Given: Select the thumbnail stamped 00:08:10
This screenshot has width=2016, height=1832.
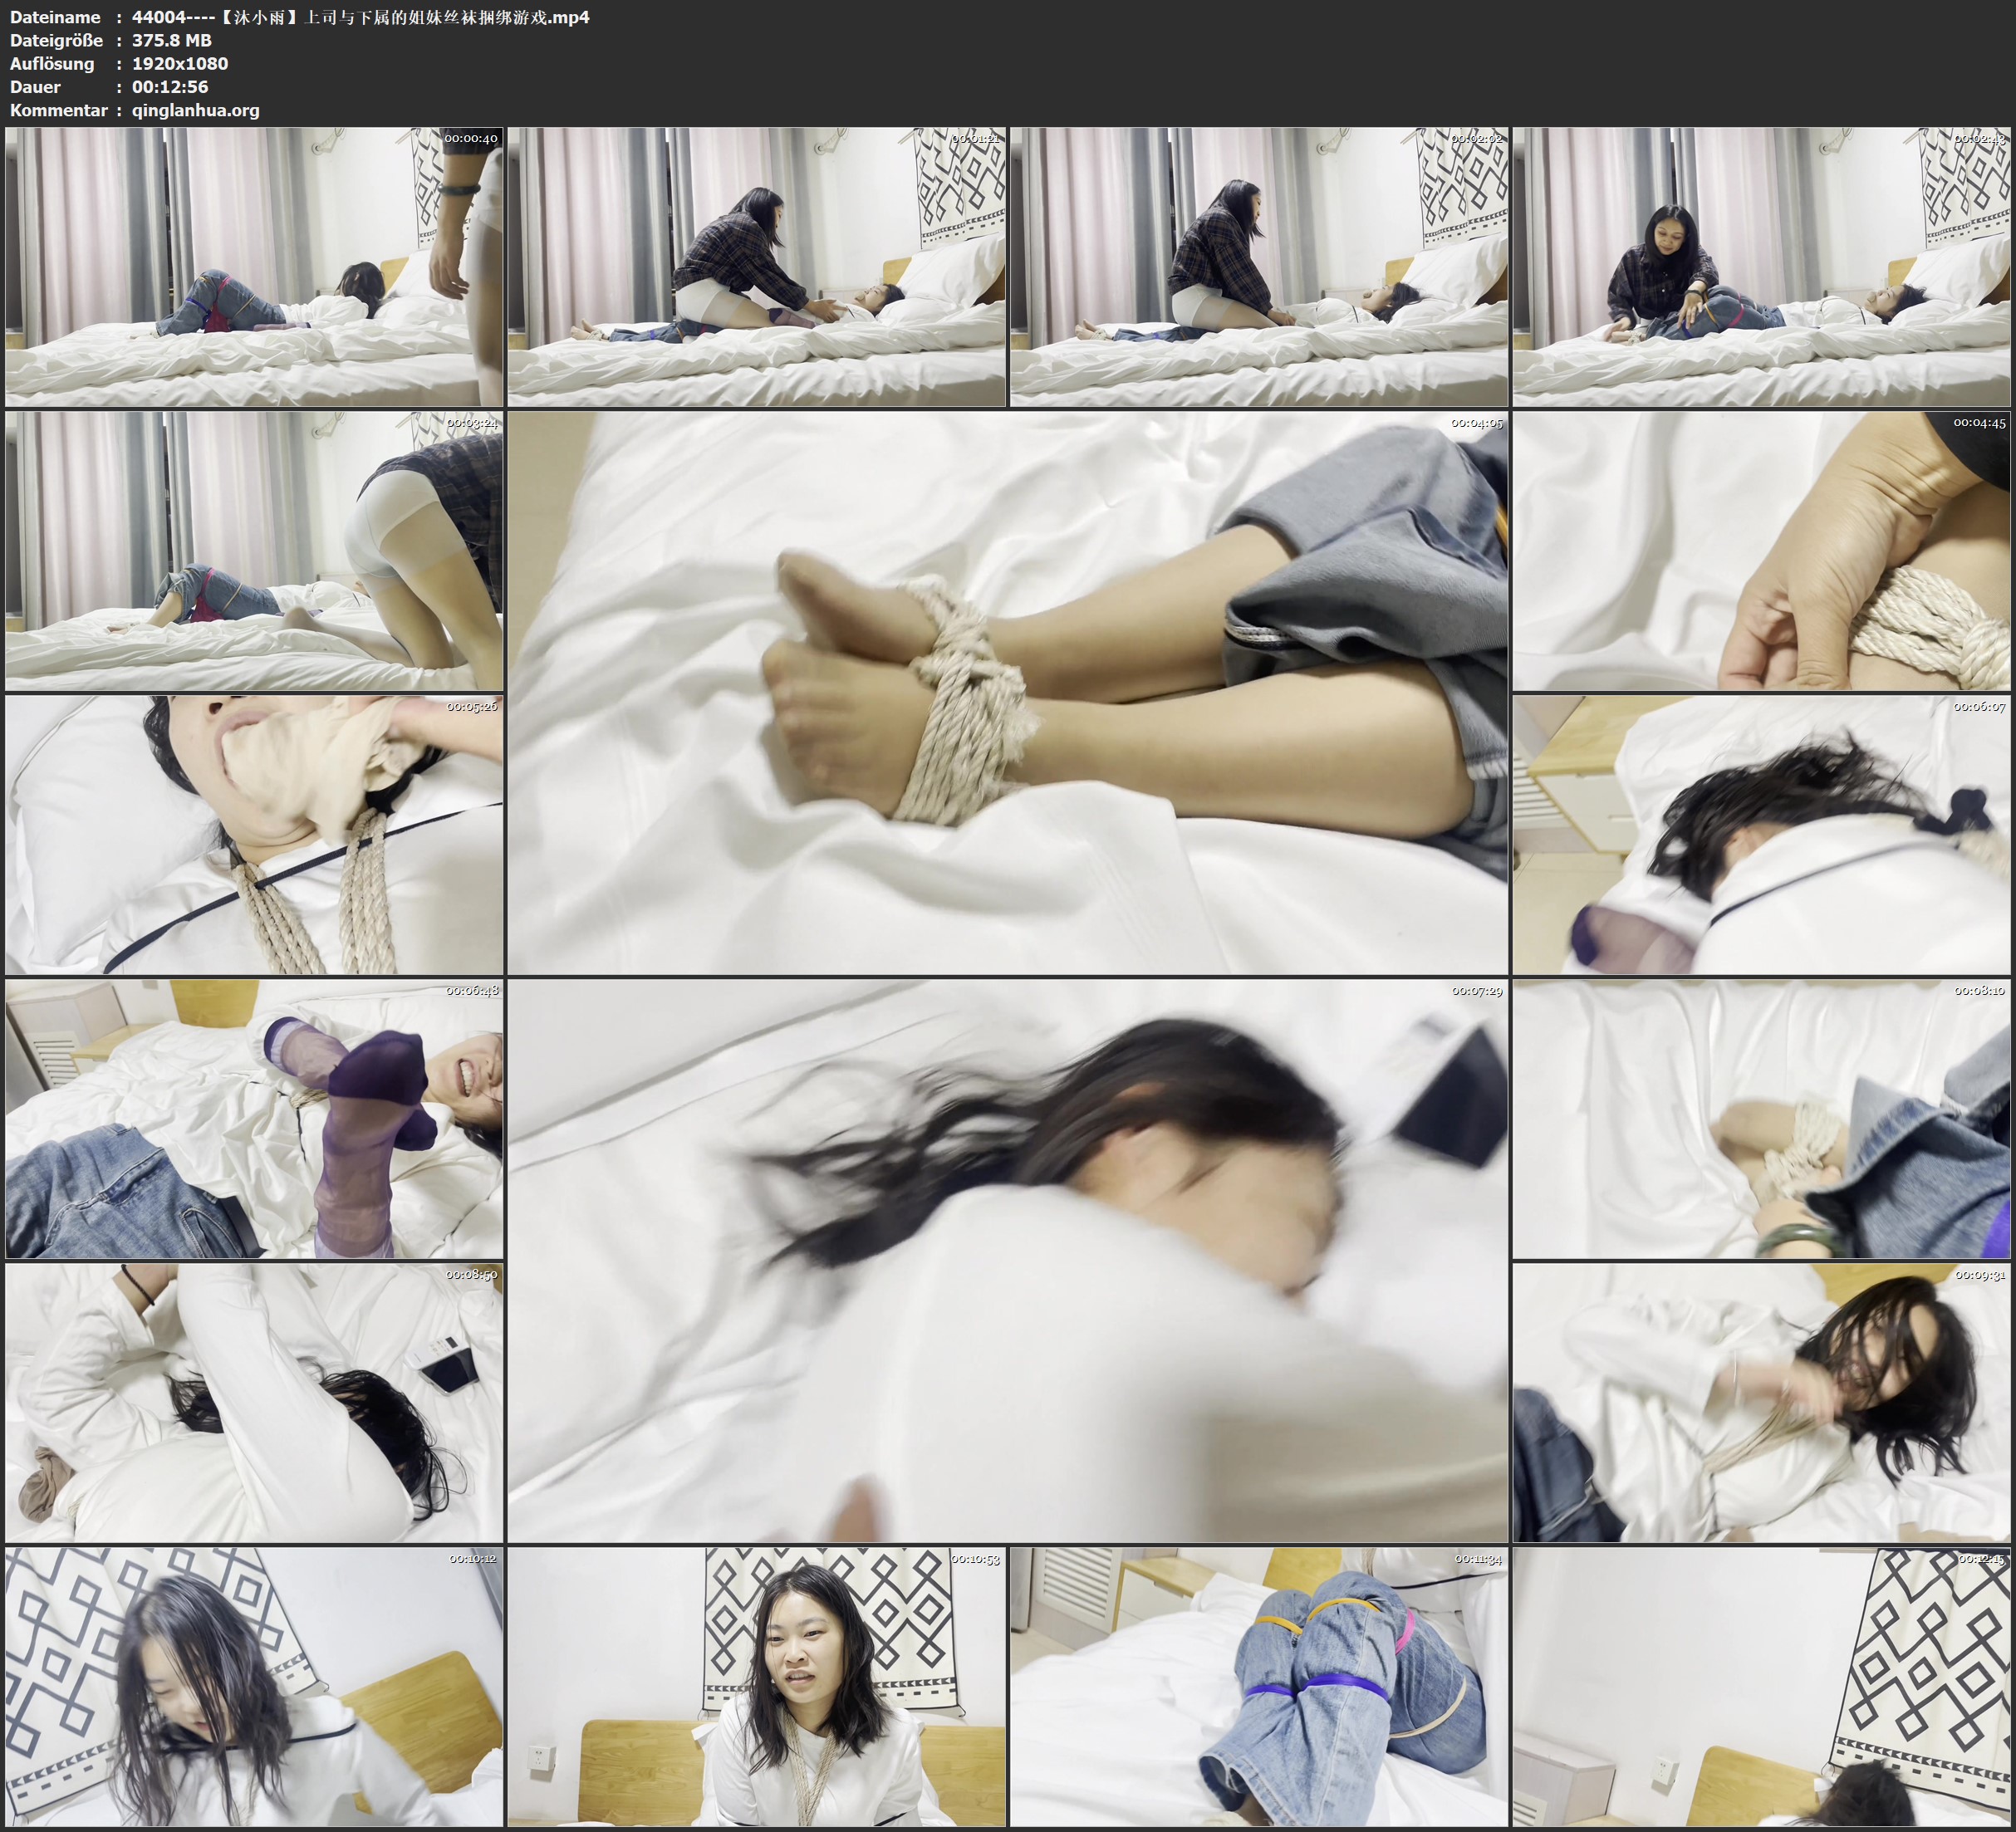Looking at the screenshot, I should [1761, 1118].
